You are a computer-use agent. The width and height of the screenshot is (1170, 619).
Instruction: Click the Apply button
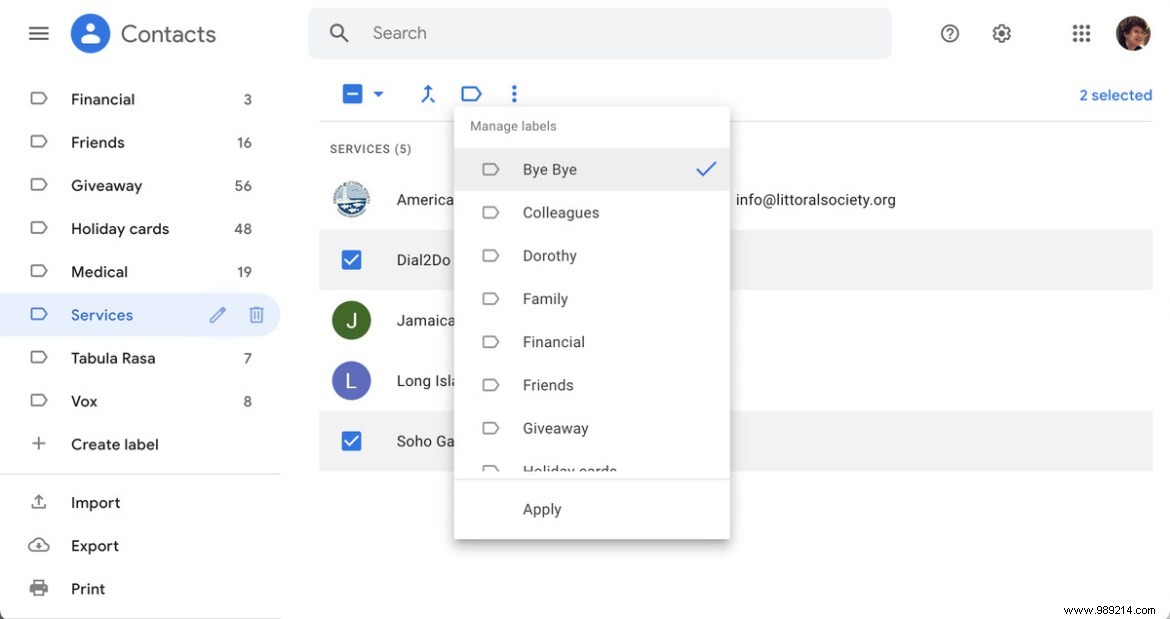click(x=542, y=509)
